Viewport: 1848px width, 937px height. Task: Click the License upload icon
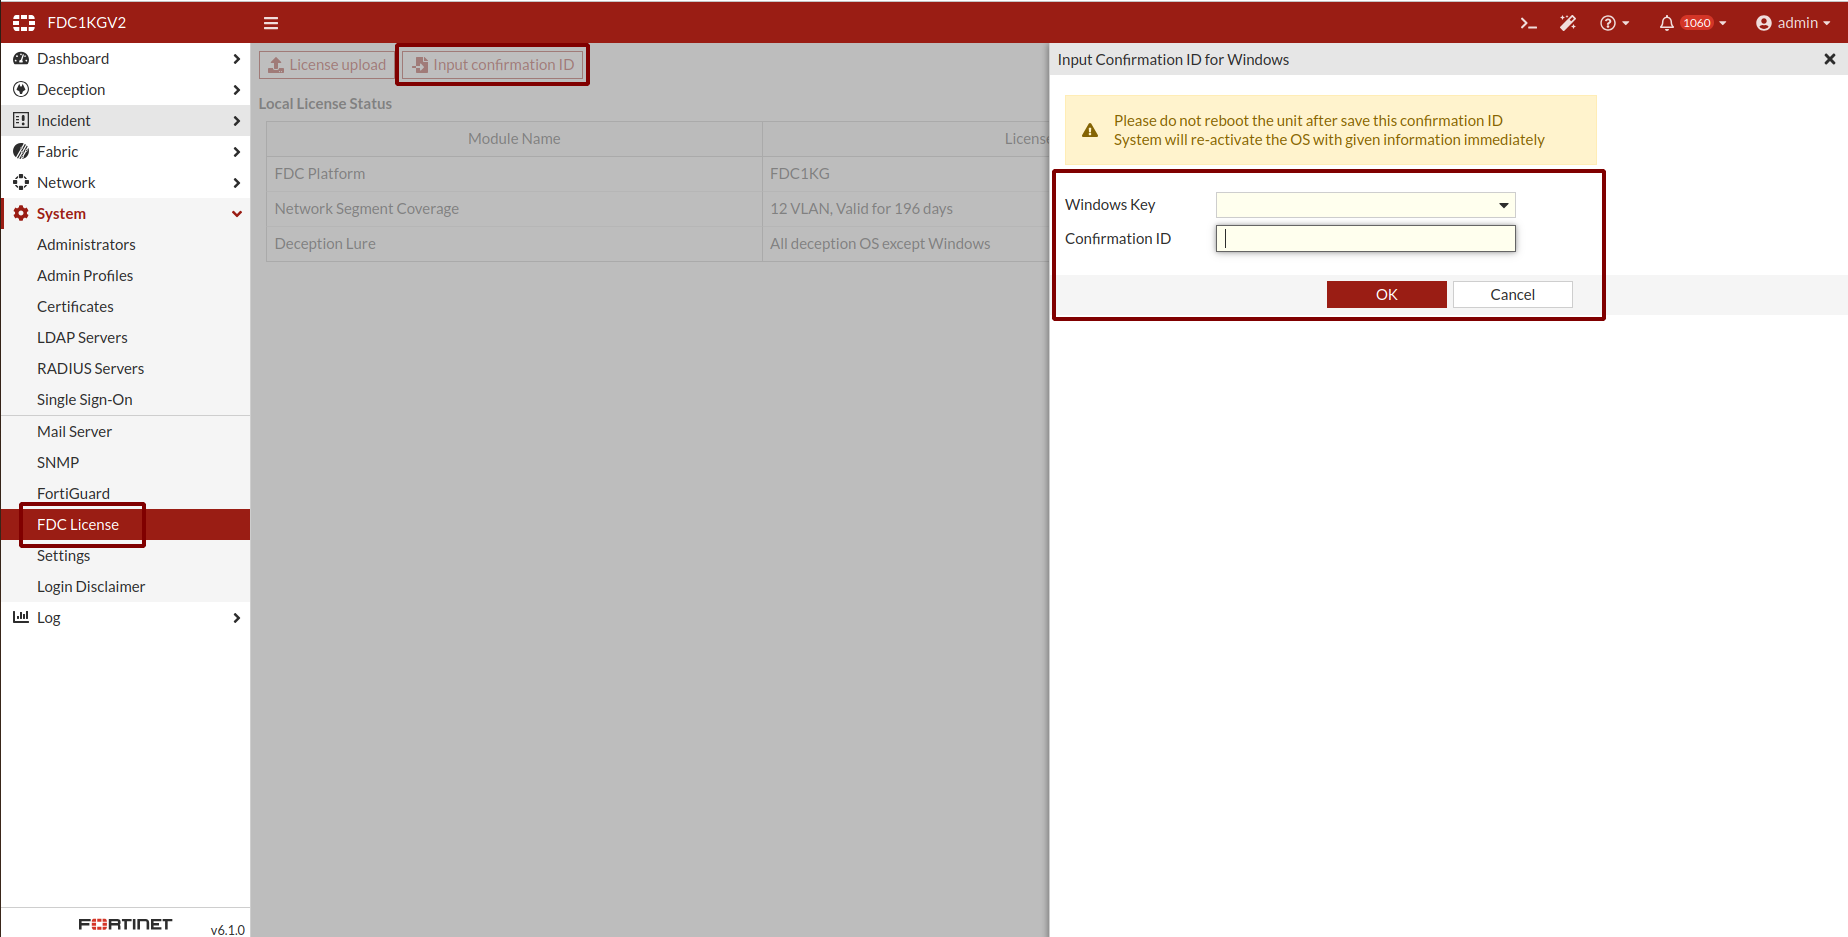(276, 65)
